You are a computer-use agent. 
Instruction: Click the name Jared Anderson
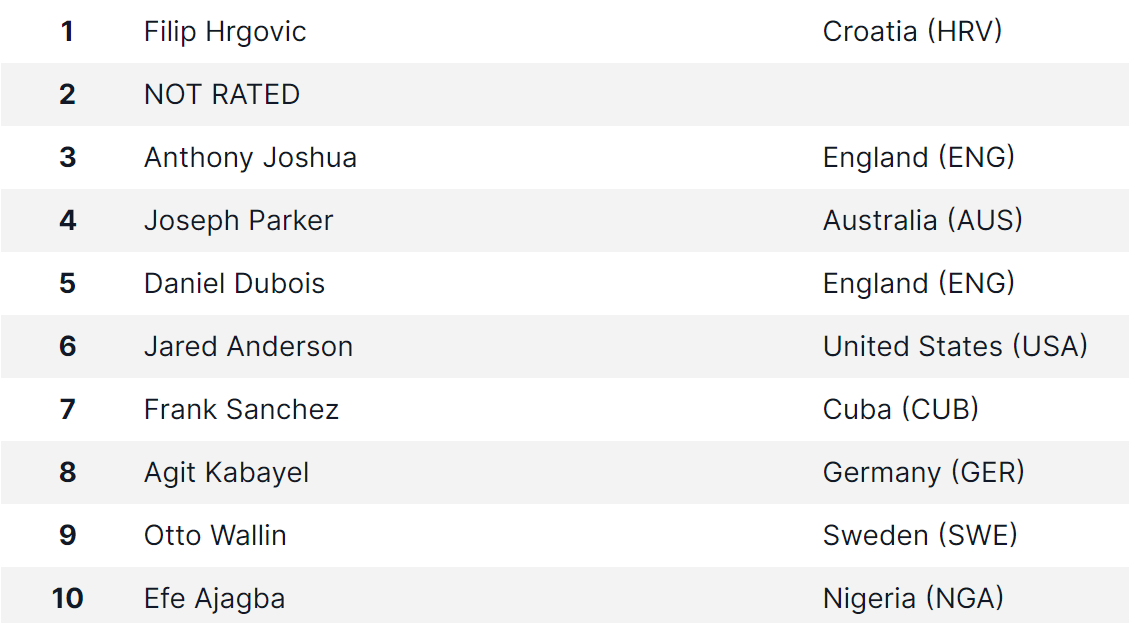pyautogui.click(x=248, y=346)
